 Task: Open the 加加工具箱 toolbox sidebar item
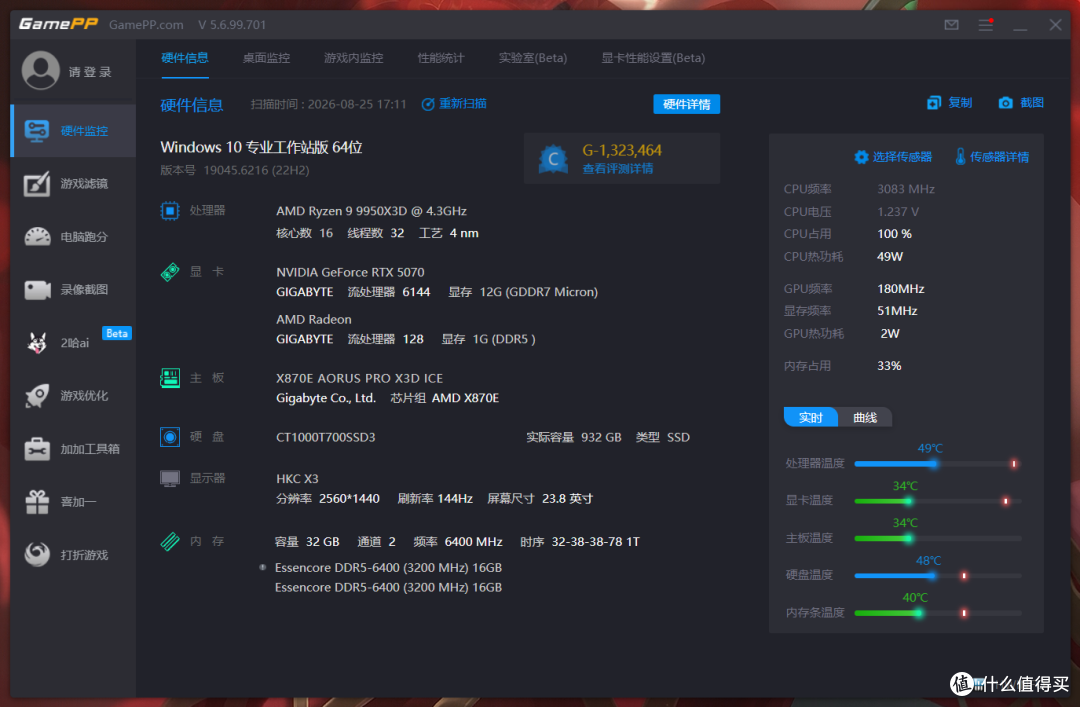pyautogui.click(x=74, y=449)
